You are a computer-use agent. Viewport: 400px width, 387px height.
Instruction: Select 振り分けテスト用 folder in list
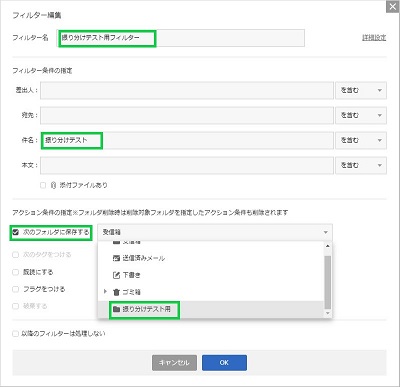point(211,309)
